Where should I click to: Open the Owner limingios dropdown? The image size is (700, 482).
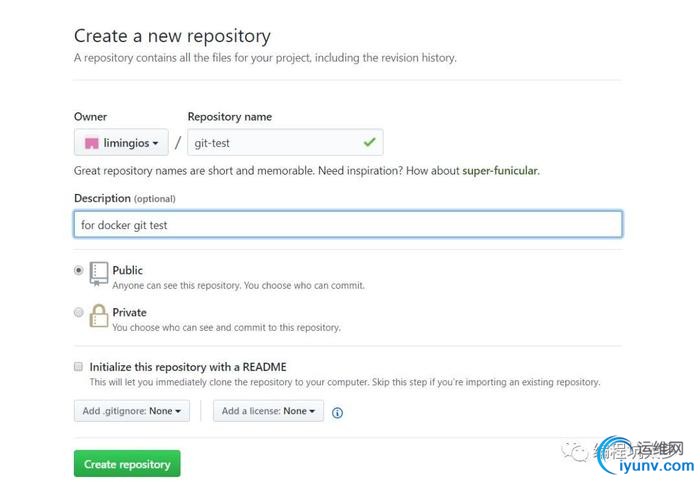(121, 142)
